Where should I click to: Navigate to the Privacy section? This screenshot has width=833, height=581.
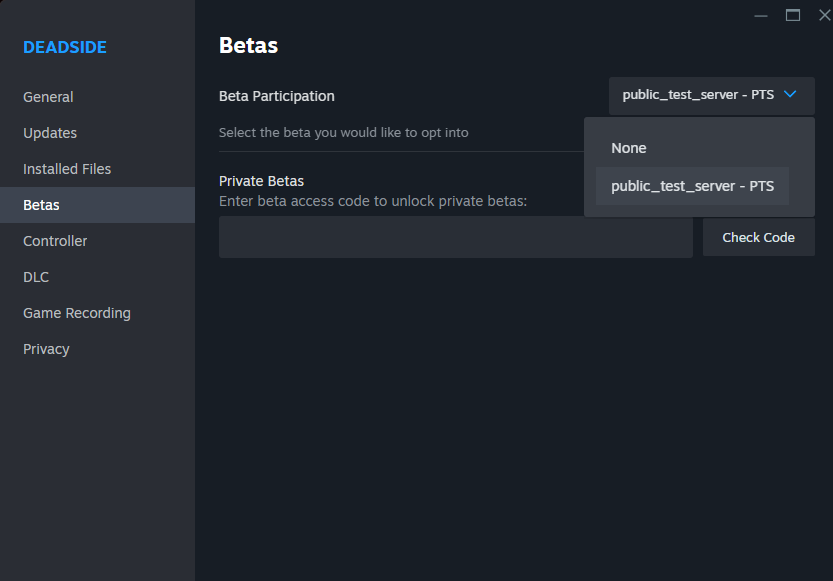46,349
